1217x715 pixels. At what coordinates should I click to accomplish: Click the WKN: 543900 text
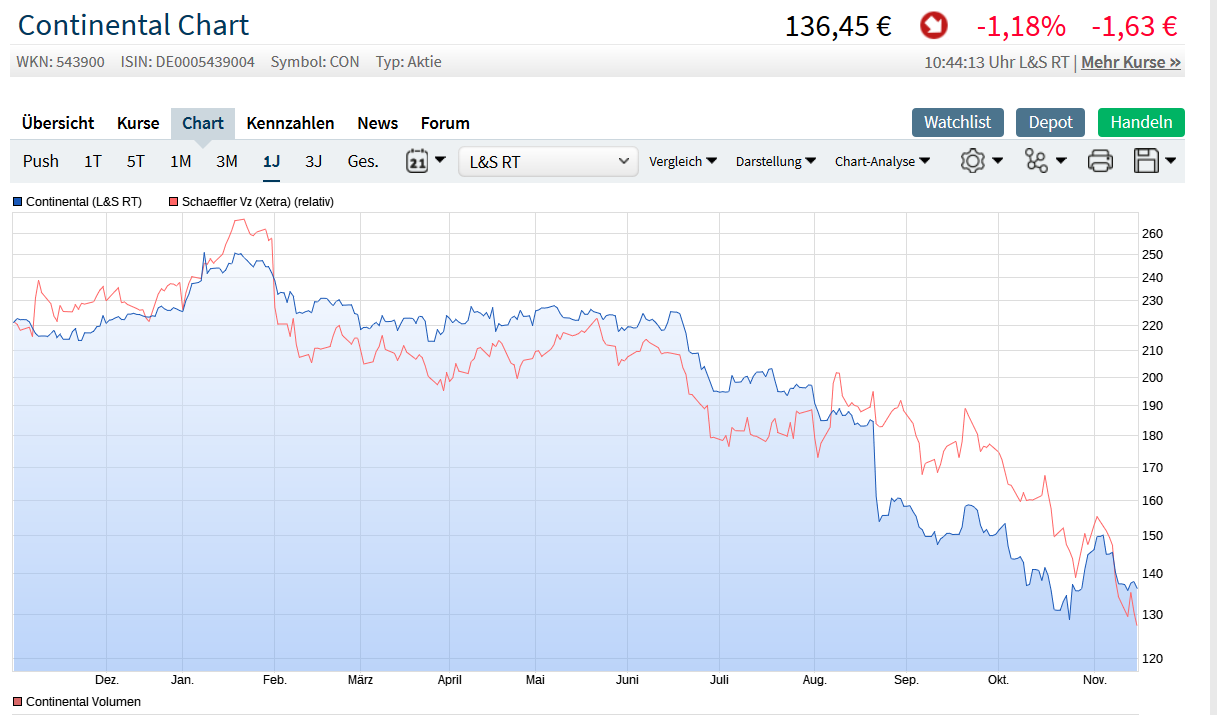[60, 62]
